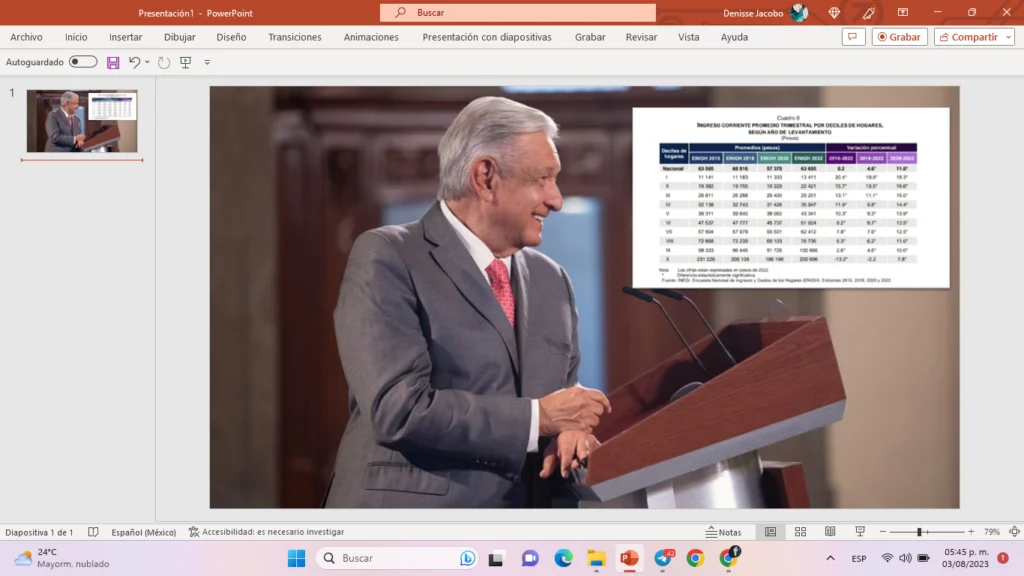
Task: Click the PowerPoint taskbar icon
Action: pos(630,558)
